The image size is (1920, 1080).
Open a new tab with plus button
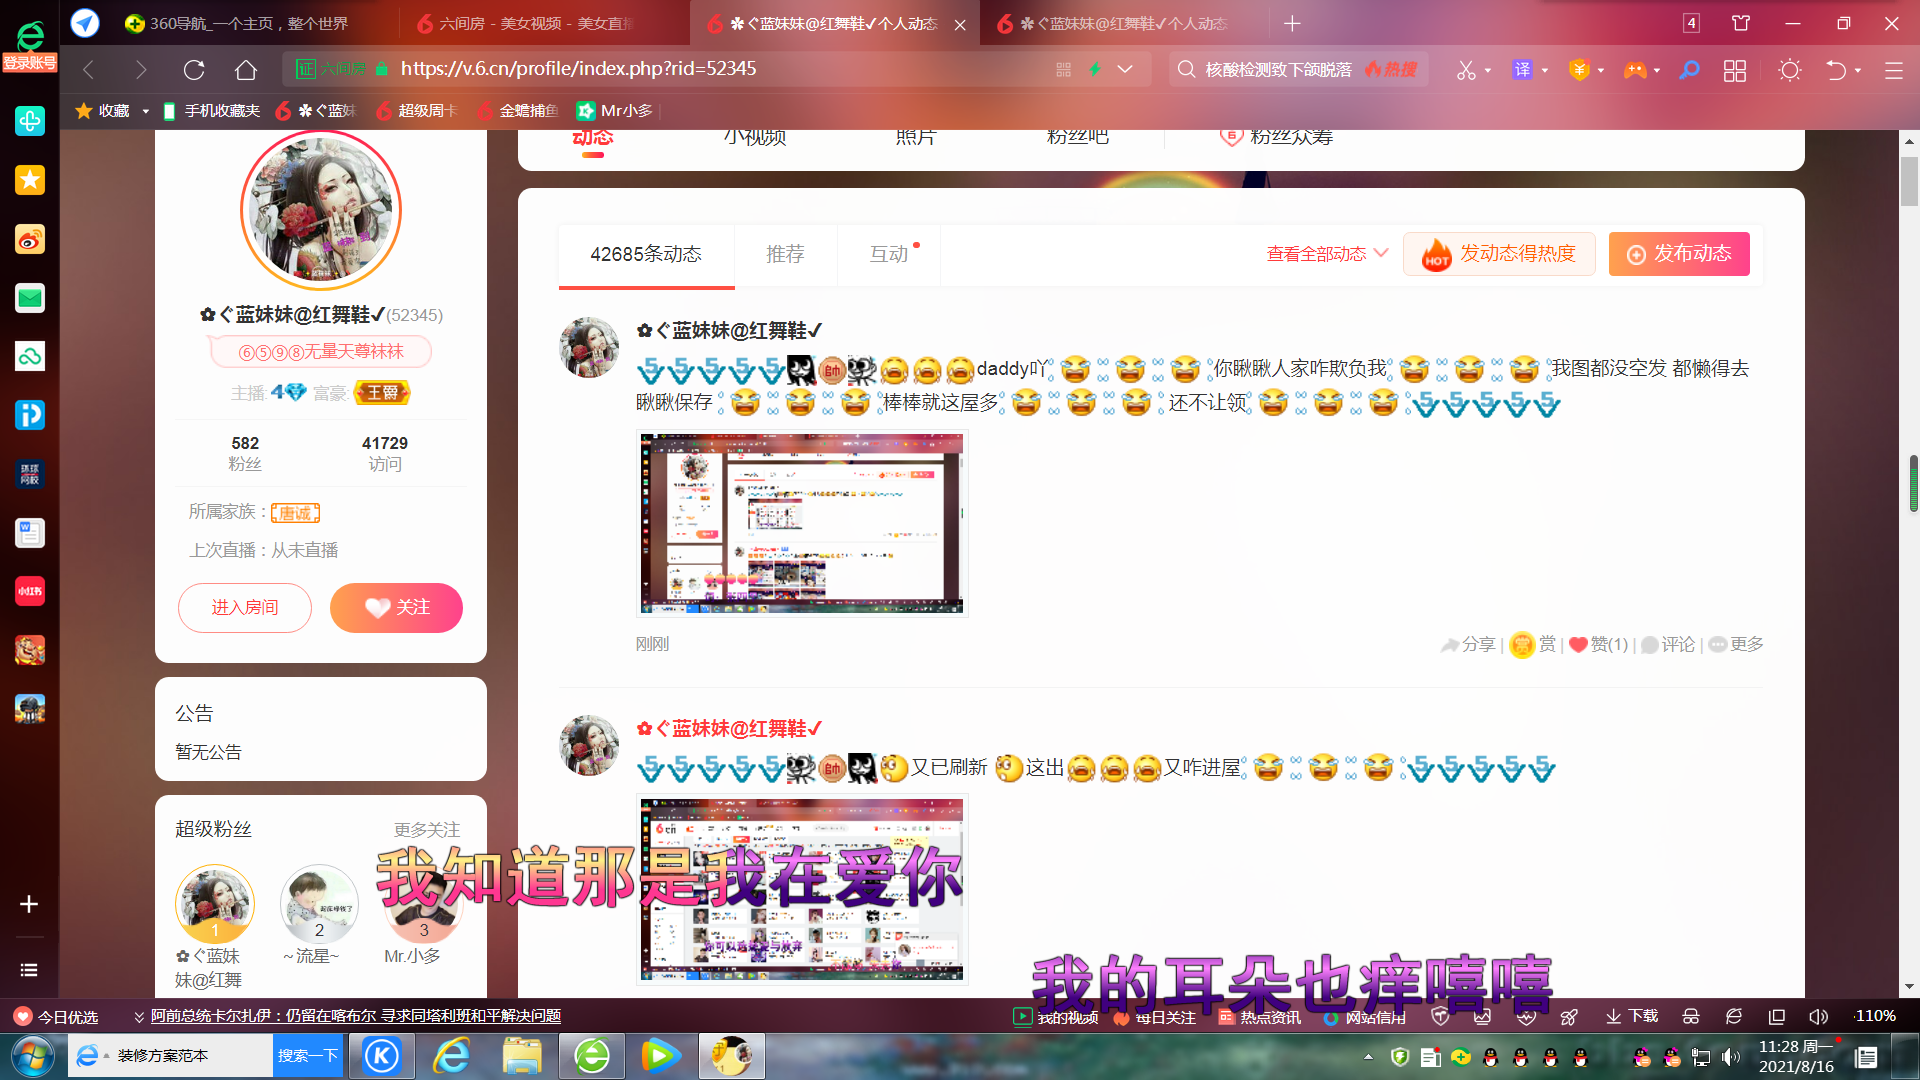point(1292,23)
